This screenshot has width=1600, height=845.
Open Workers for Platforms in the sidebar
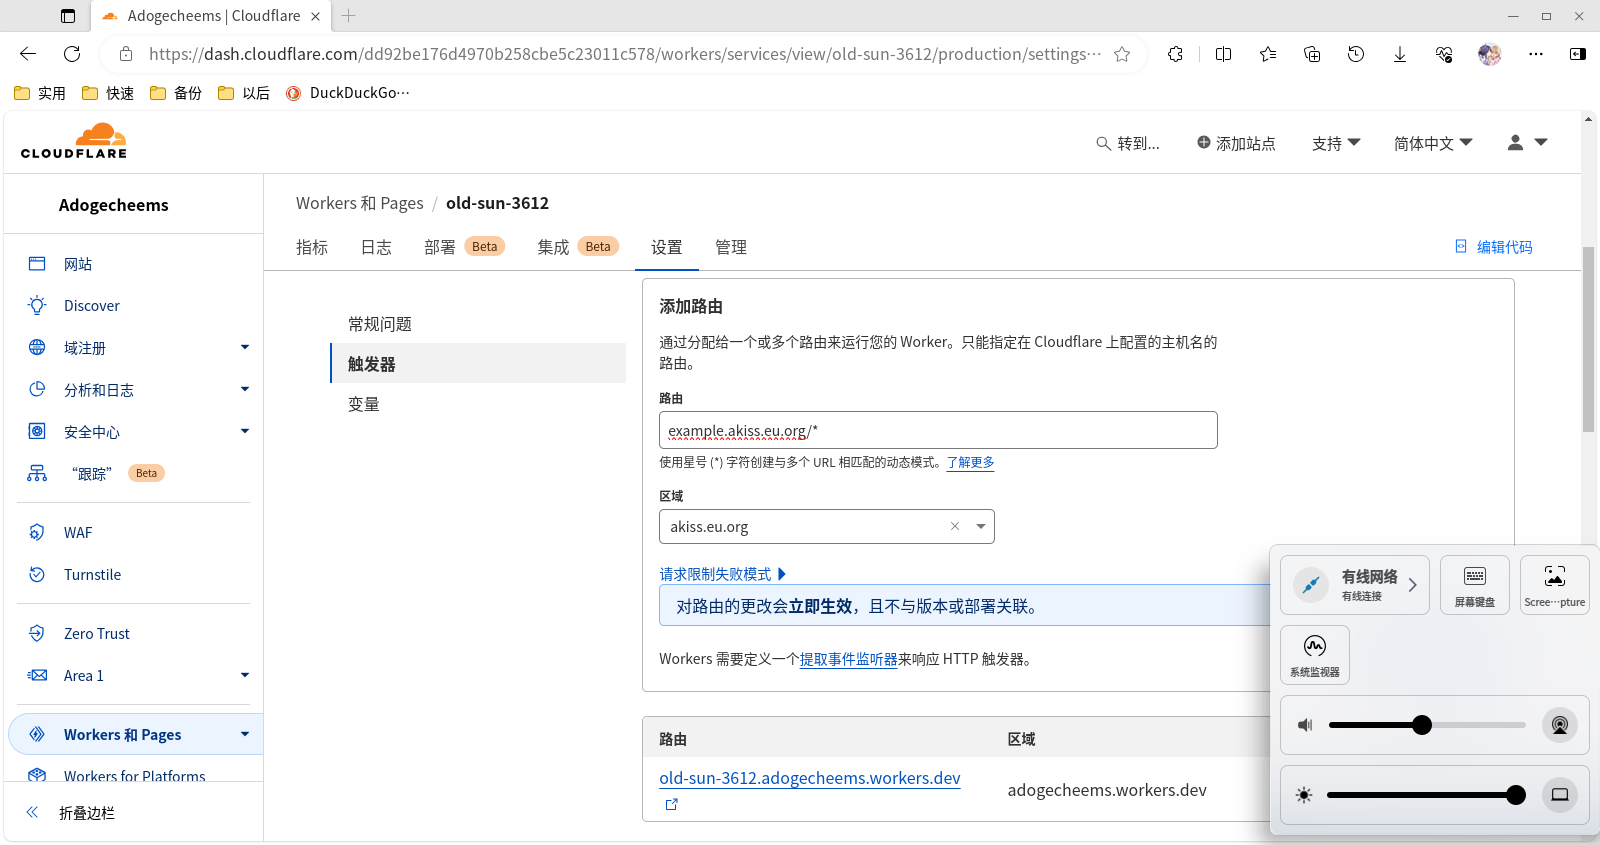pos(134,775)
